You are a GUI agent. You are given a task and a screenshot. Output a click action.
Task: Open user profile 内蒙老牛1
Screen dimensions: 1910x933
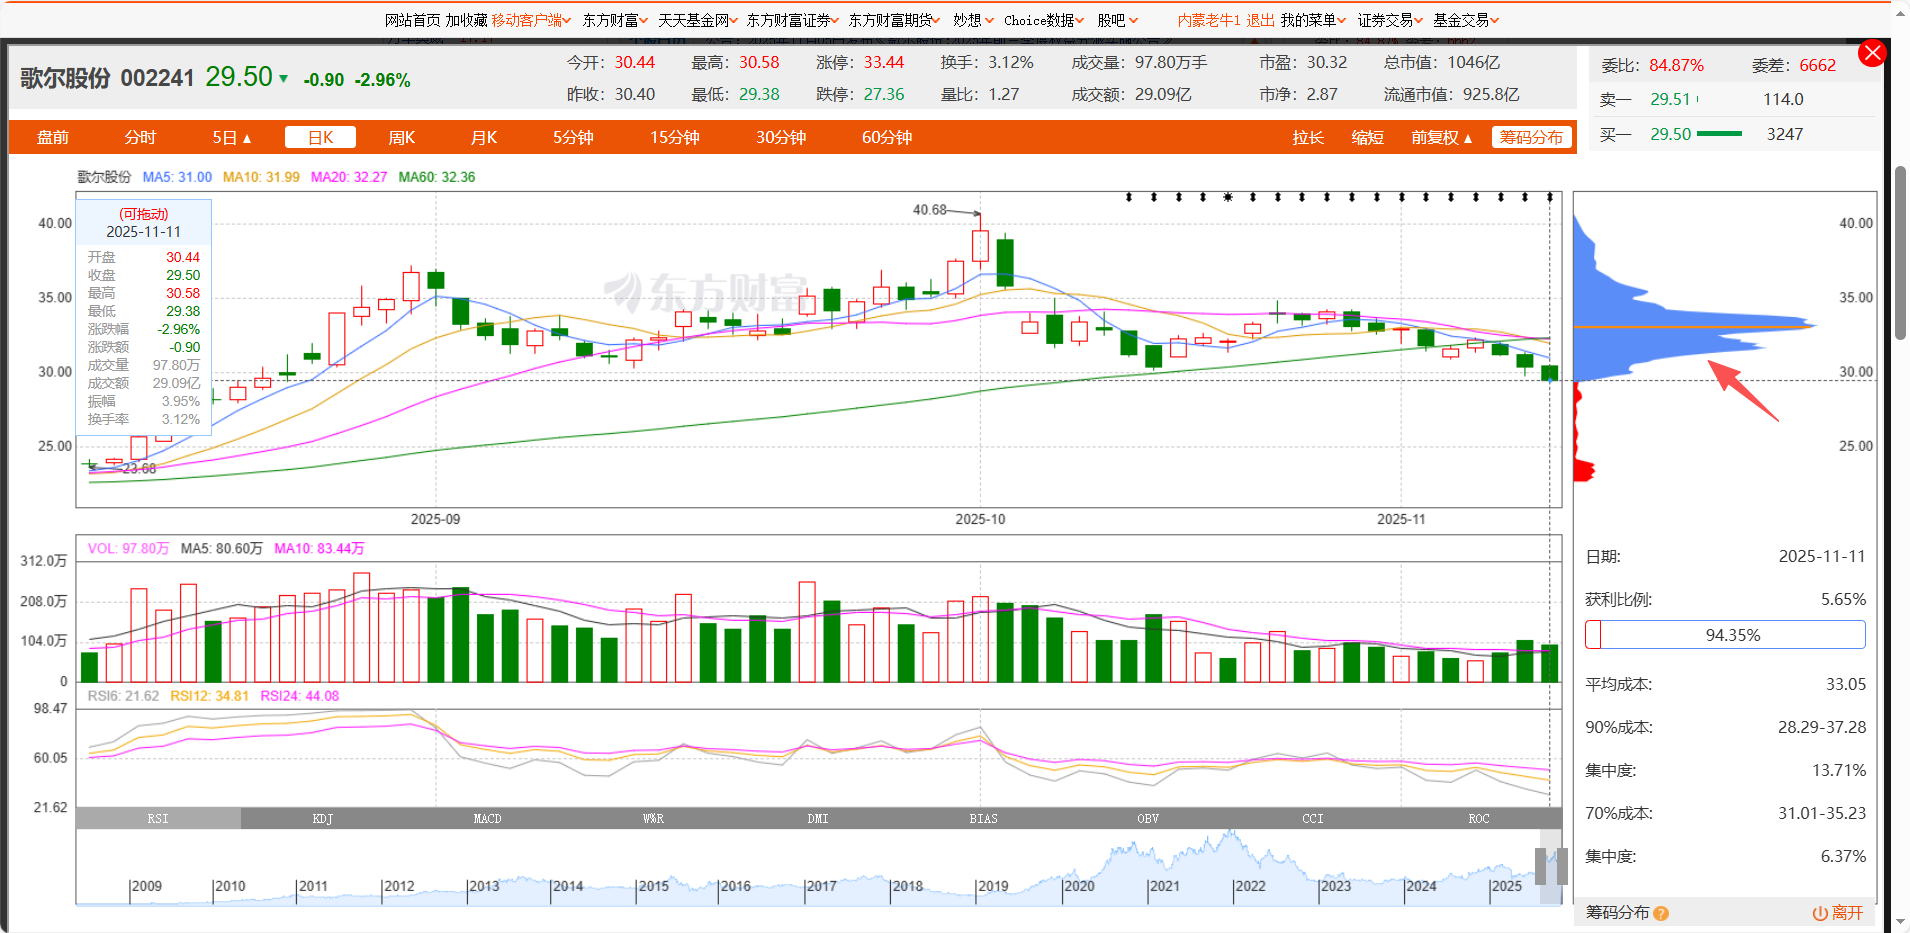pos(1209,20)
